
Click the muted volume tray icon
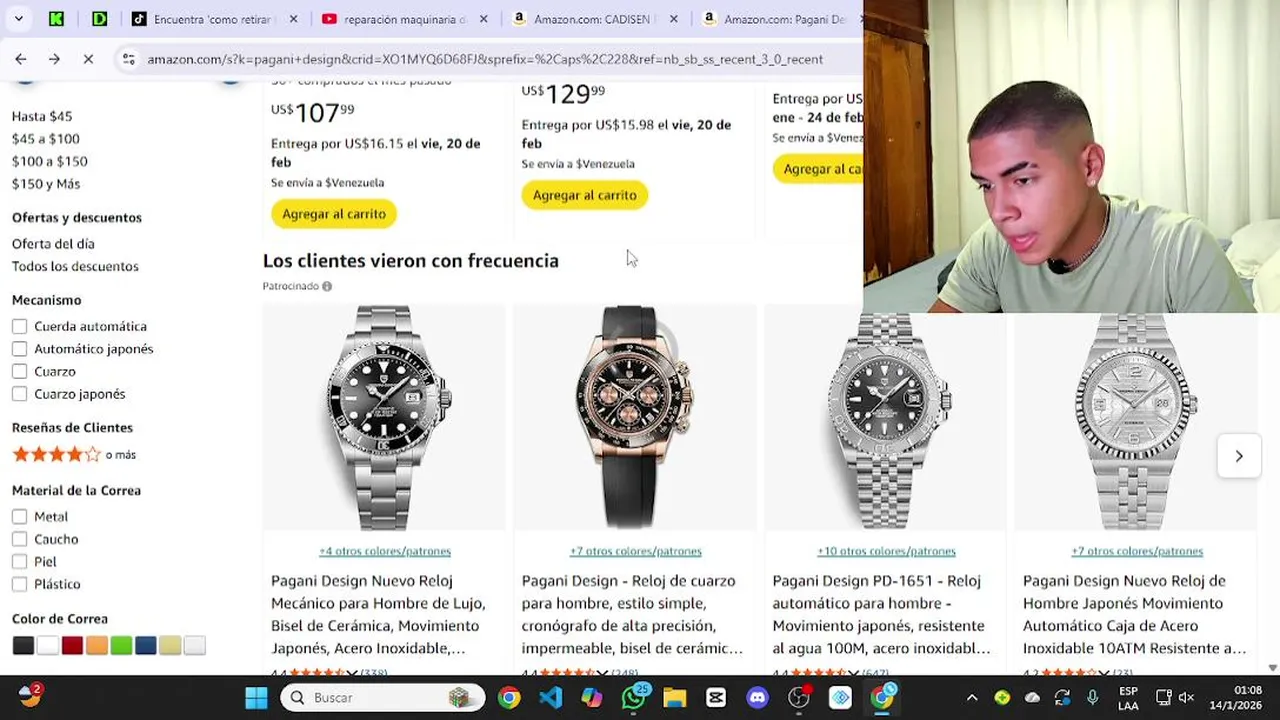coord(1186,697)
